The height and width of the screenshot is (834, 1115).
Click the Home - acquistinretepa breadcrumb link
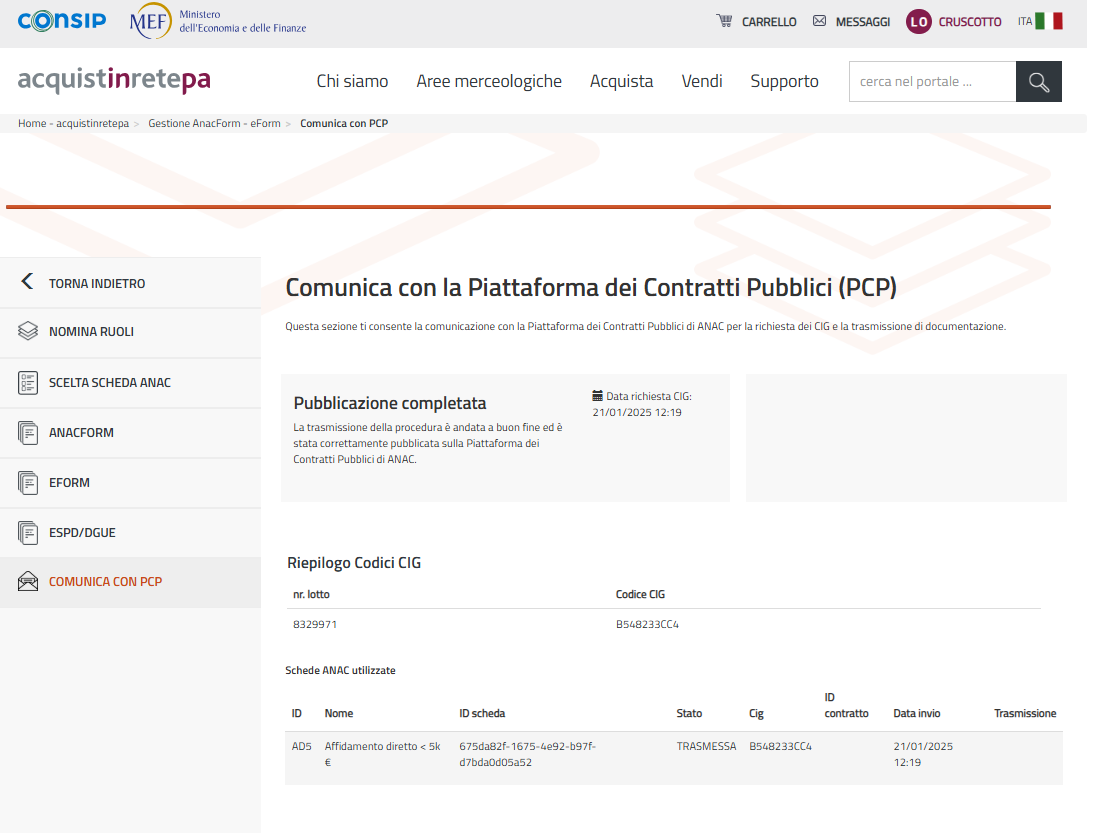coord(73,124)
